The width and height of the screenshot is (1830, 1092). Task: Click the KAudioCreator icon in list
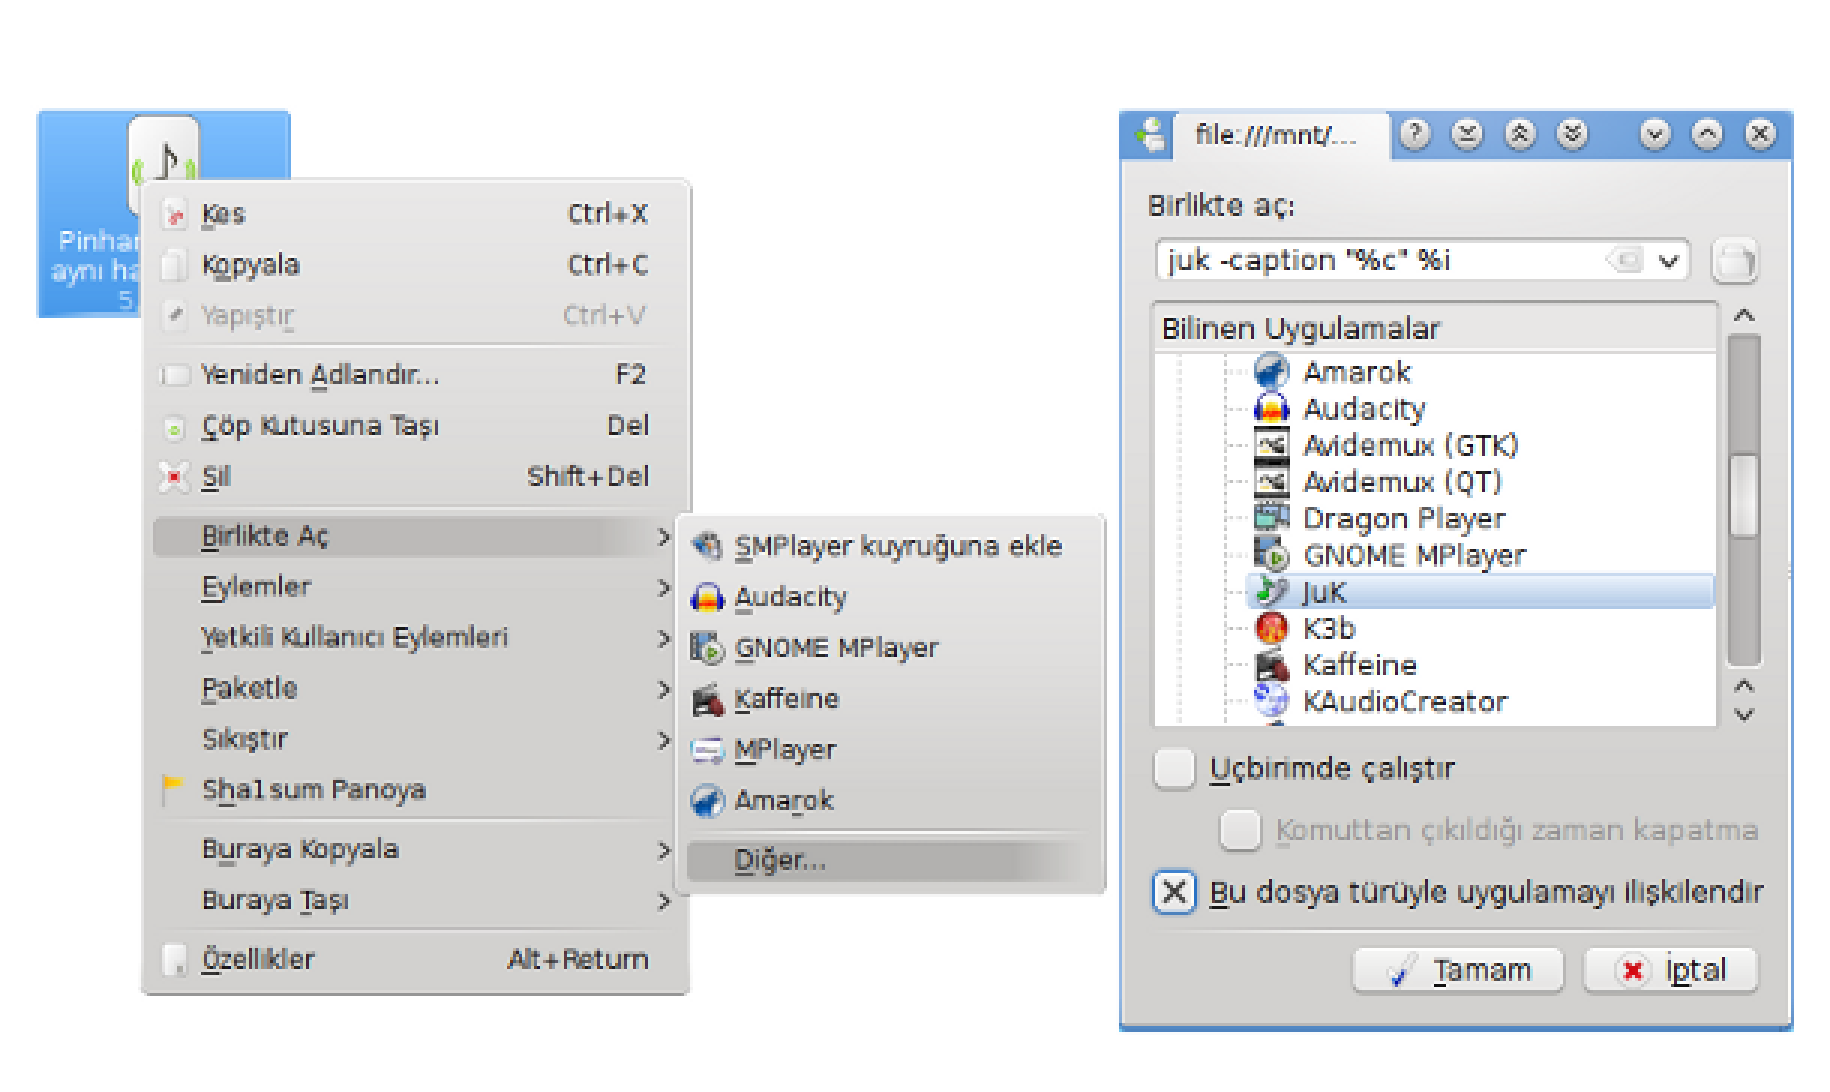tap(1271, 700)
